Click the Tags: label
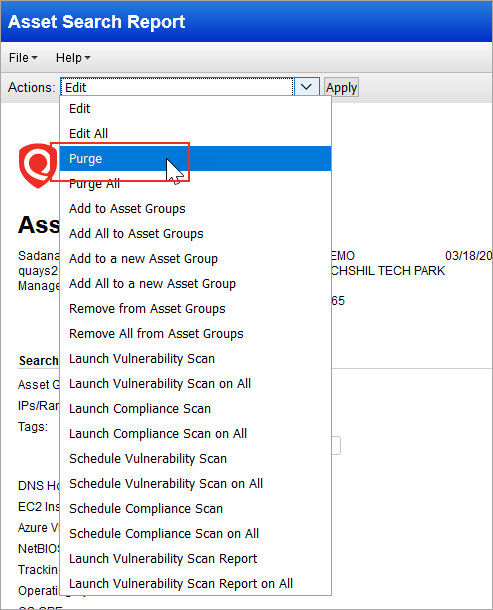This screenshot has height=610, width=493. [x=33, y=427]
